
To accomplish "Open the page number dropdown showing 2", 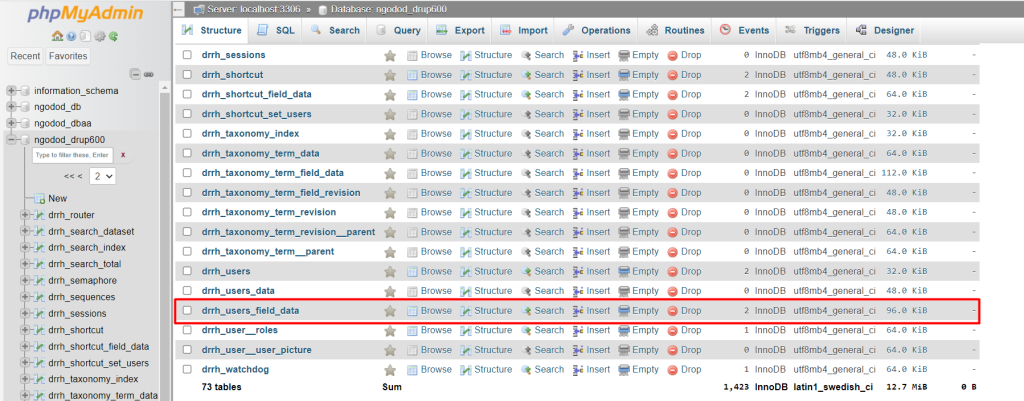I will (103, 176).
